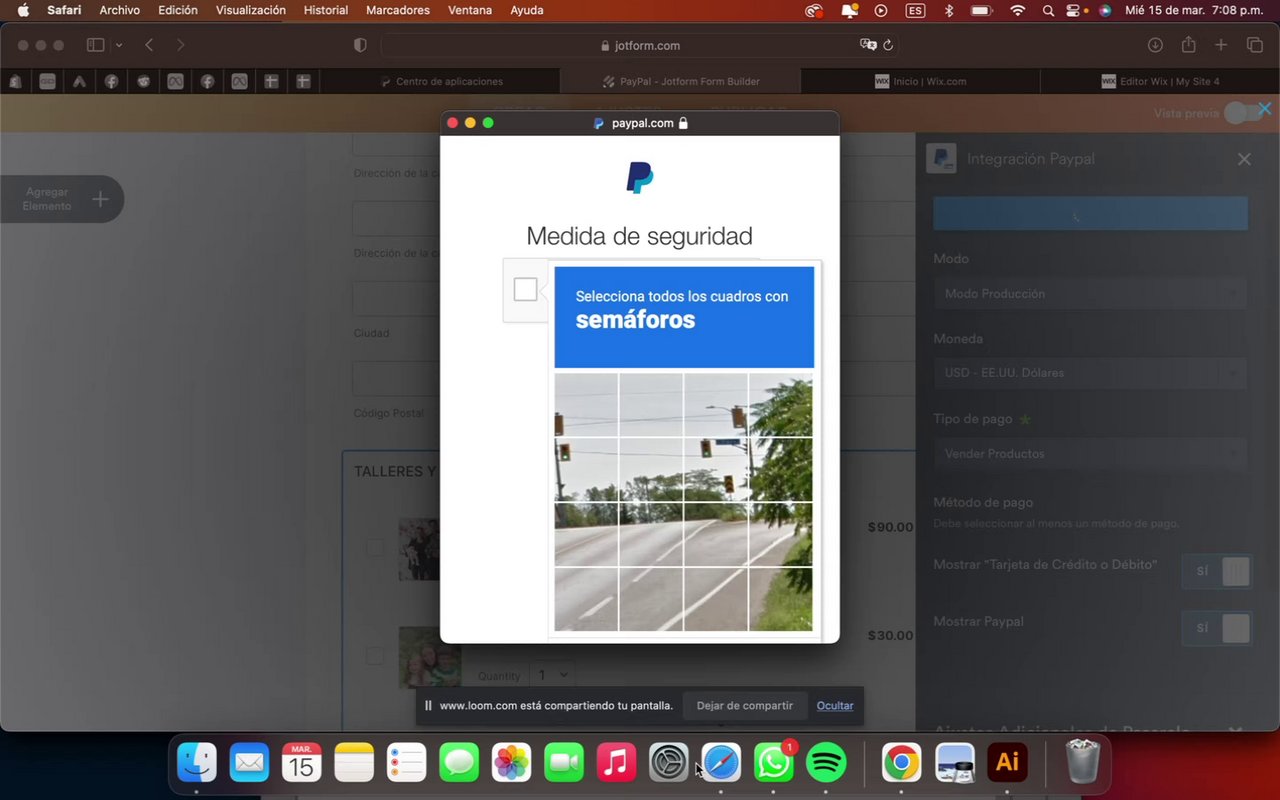The height and width of the screenshot is (800, 1280).
Task: Click the ES input source indicator
Action: (x=915, y=10)
